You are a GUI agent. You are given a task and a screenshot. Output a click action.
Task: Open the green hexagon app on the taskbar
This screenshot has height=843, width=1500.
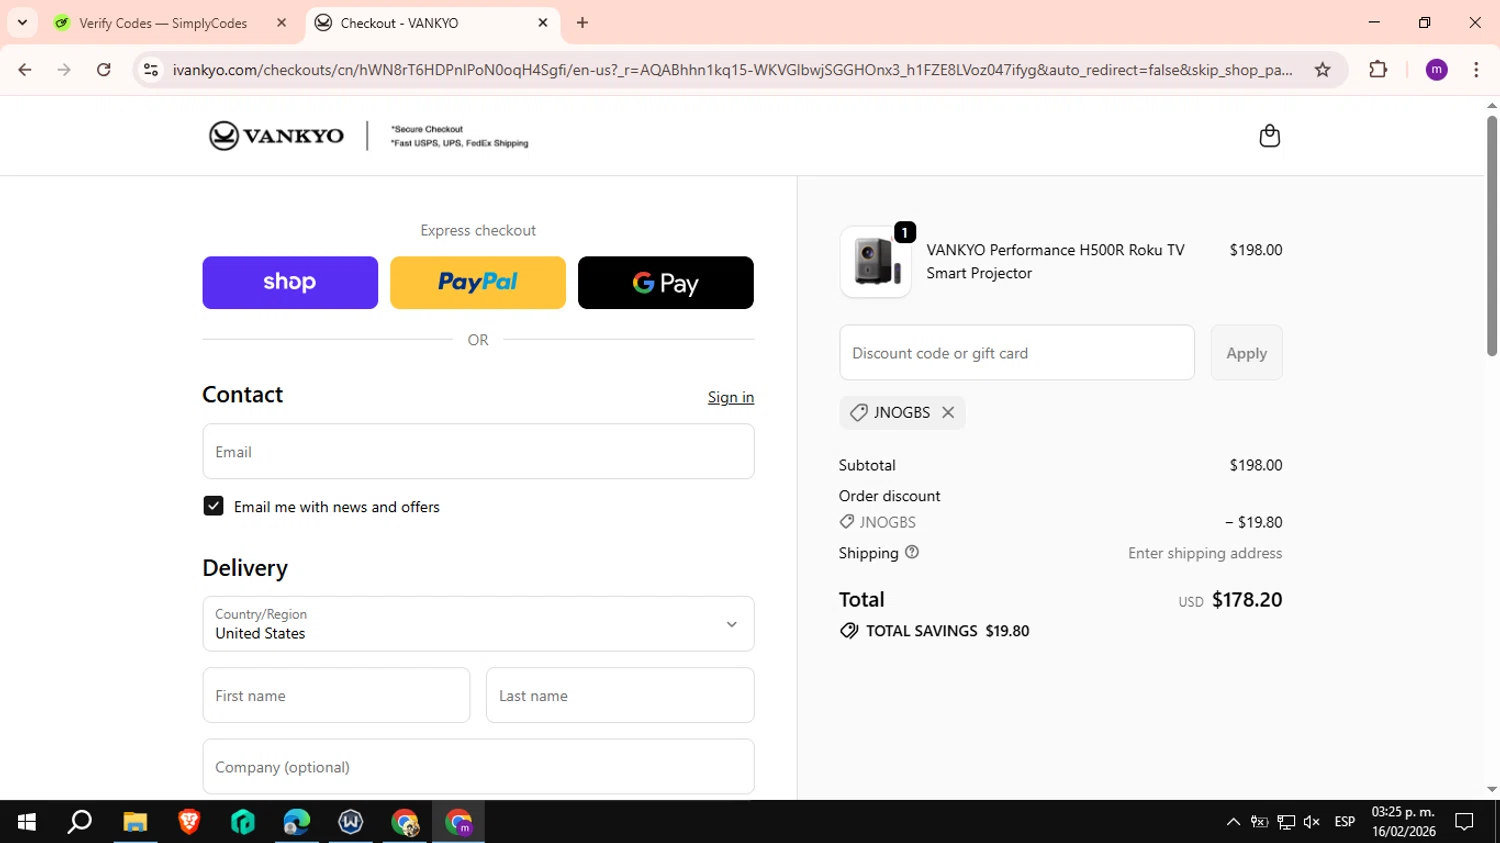click(x=243, y=822)
